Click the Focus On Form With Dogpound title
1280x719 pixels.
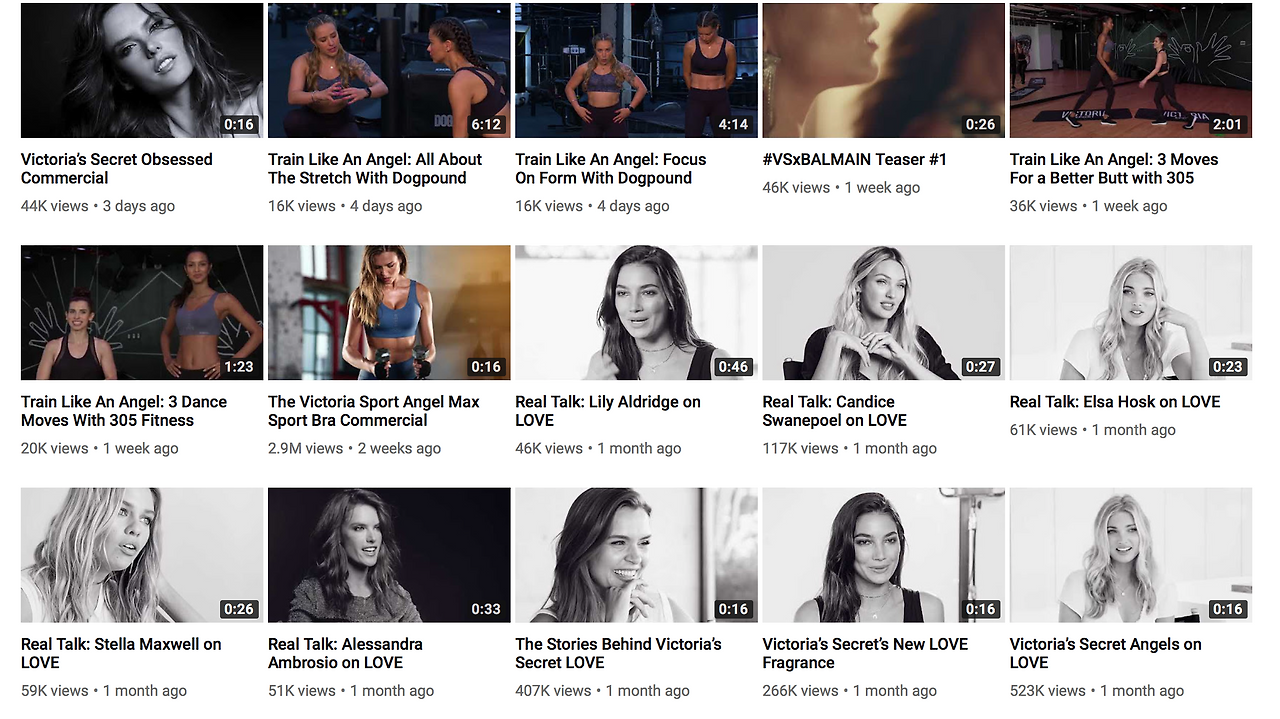pyautogui.click(x=610, y=168)
